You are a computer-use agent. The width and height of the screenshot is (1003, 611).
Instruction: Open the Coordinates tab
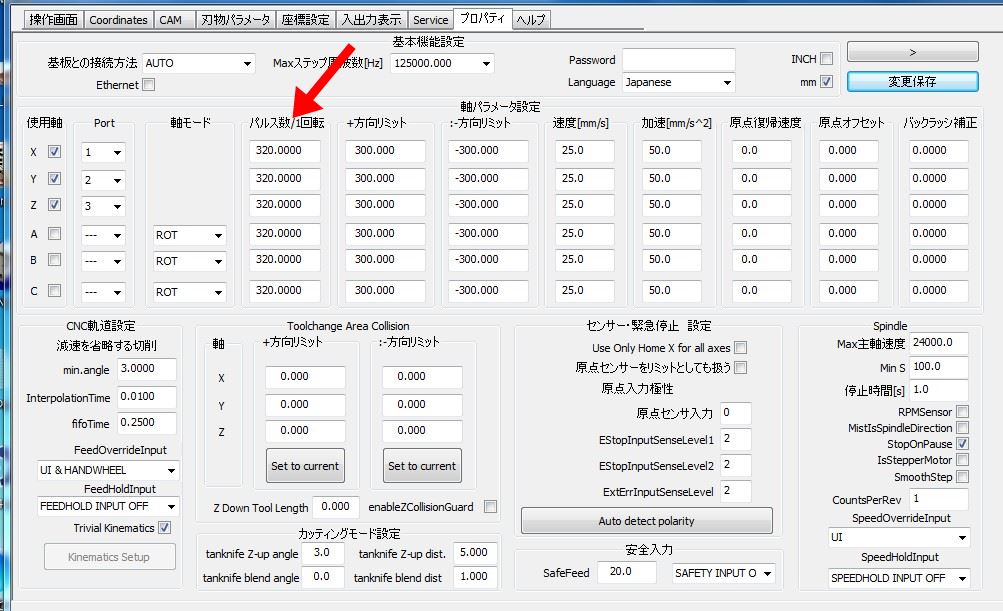(118, 19)
